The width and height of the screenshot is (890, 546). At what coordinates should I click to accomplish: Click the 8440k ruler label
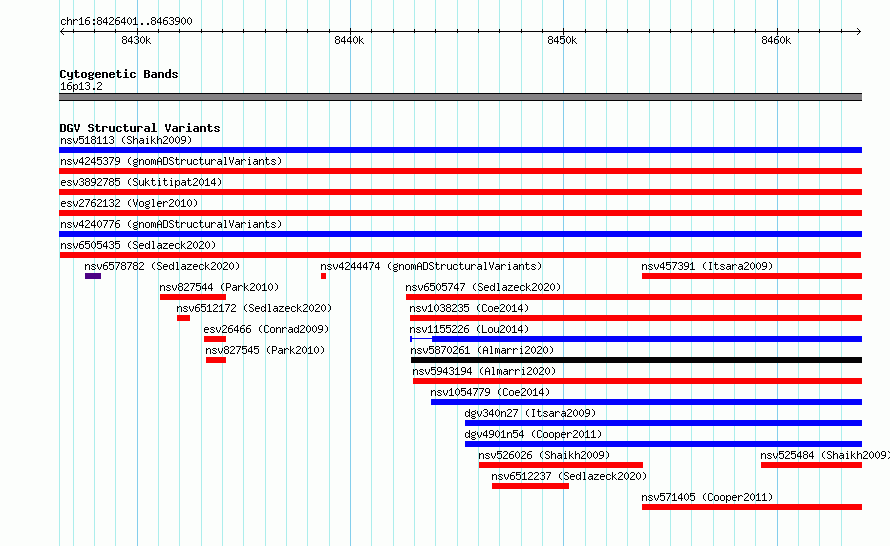[349, 40]
